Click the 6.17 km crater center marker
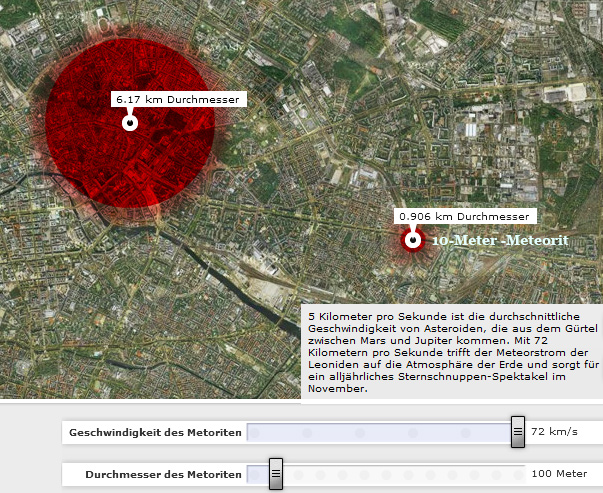Screen dimensions: 603x493 (x=129, y=123)
